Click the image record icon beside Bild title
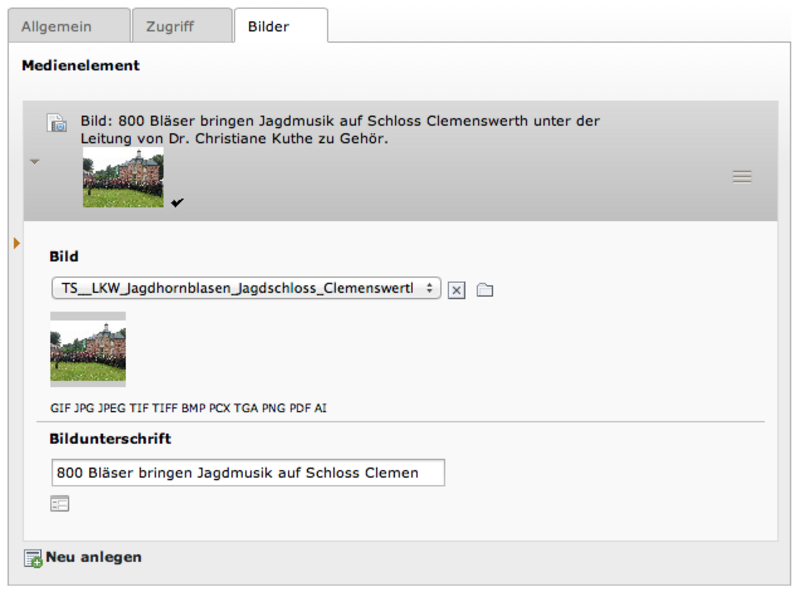 click(x=57, y=123)
